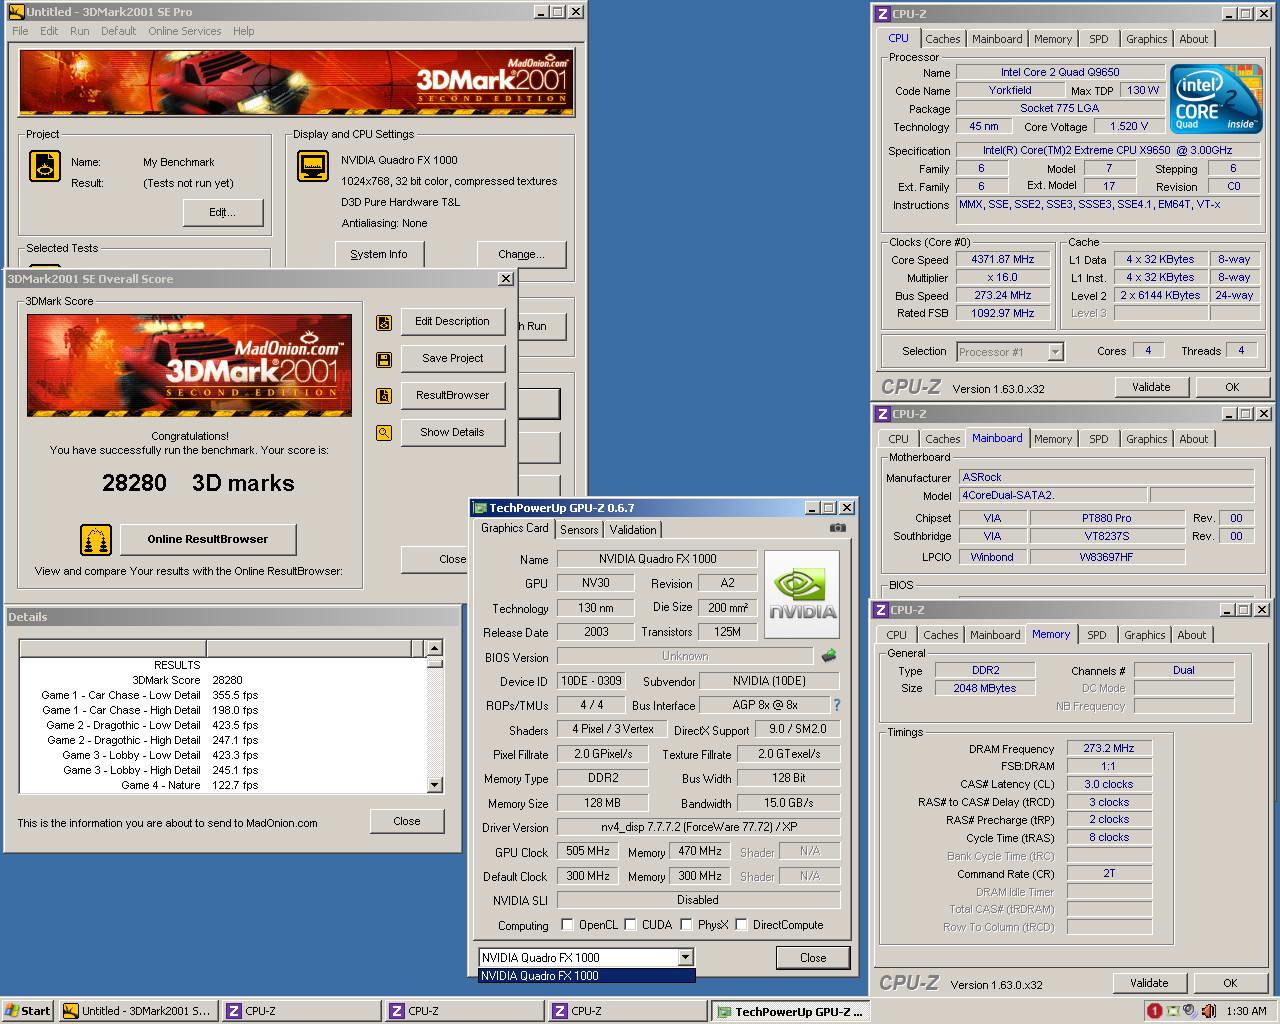The width and height of the screenshot is (1280, 1024).
Task: Open 3DMark2001 taskbar item
Action: click(136, 1011)
